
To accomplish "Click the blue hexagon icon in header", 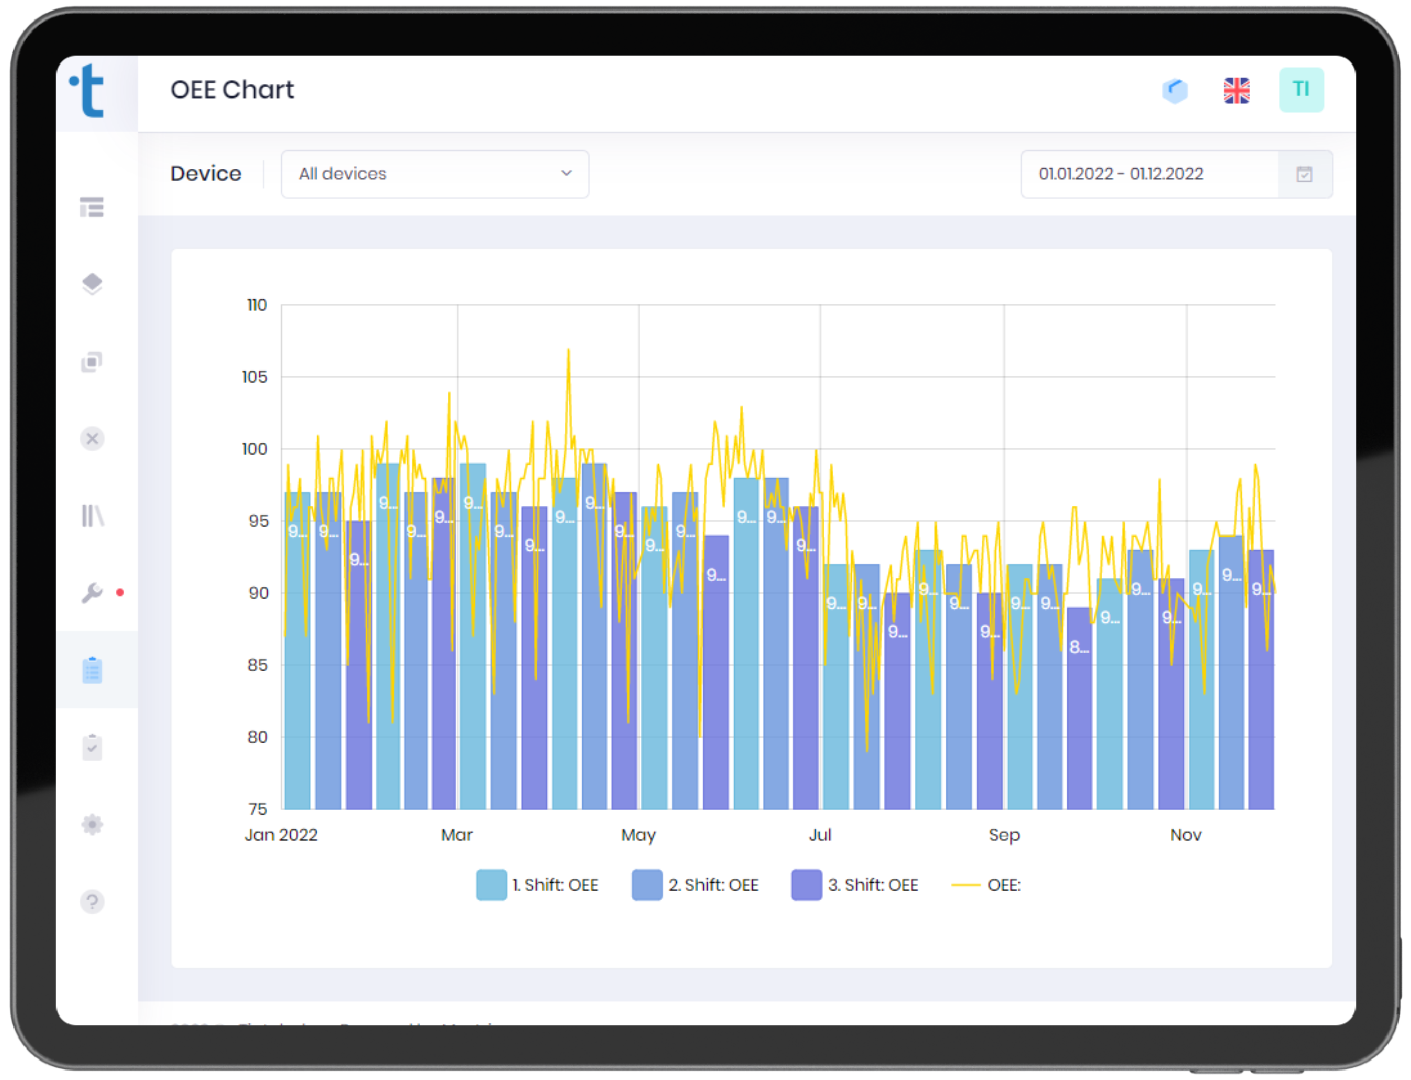I will pos(1175,91).
